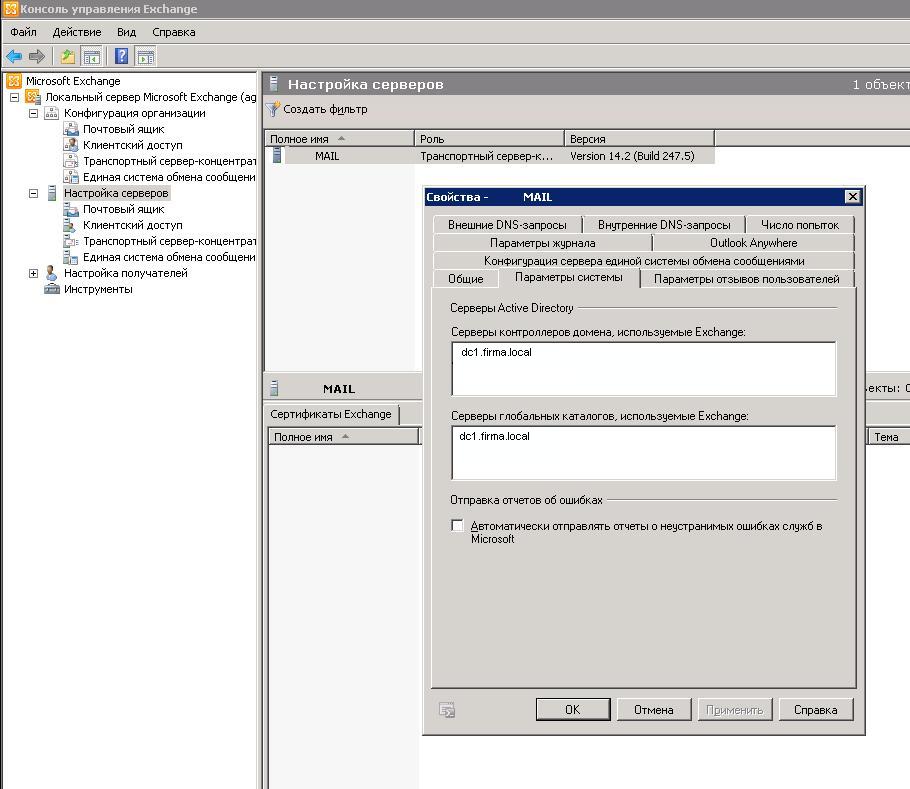The height and width of the screenshot is (789, 910).
Task: Open the Число попыток tab
Action: click(800, 225)
